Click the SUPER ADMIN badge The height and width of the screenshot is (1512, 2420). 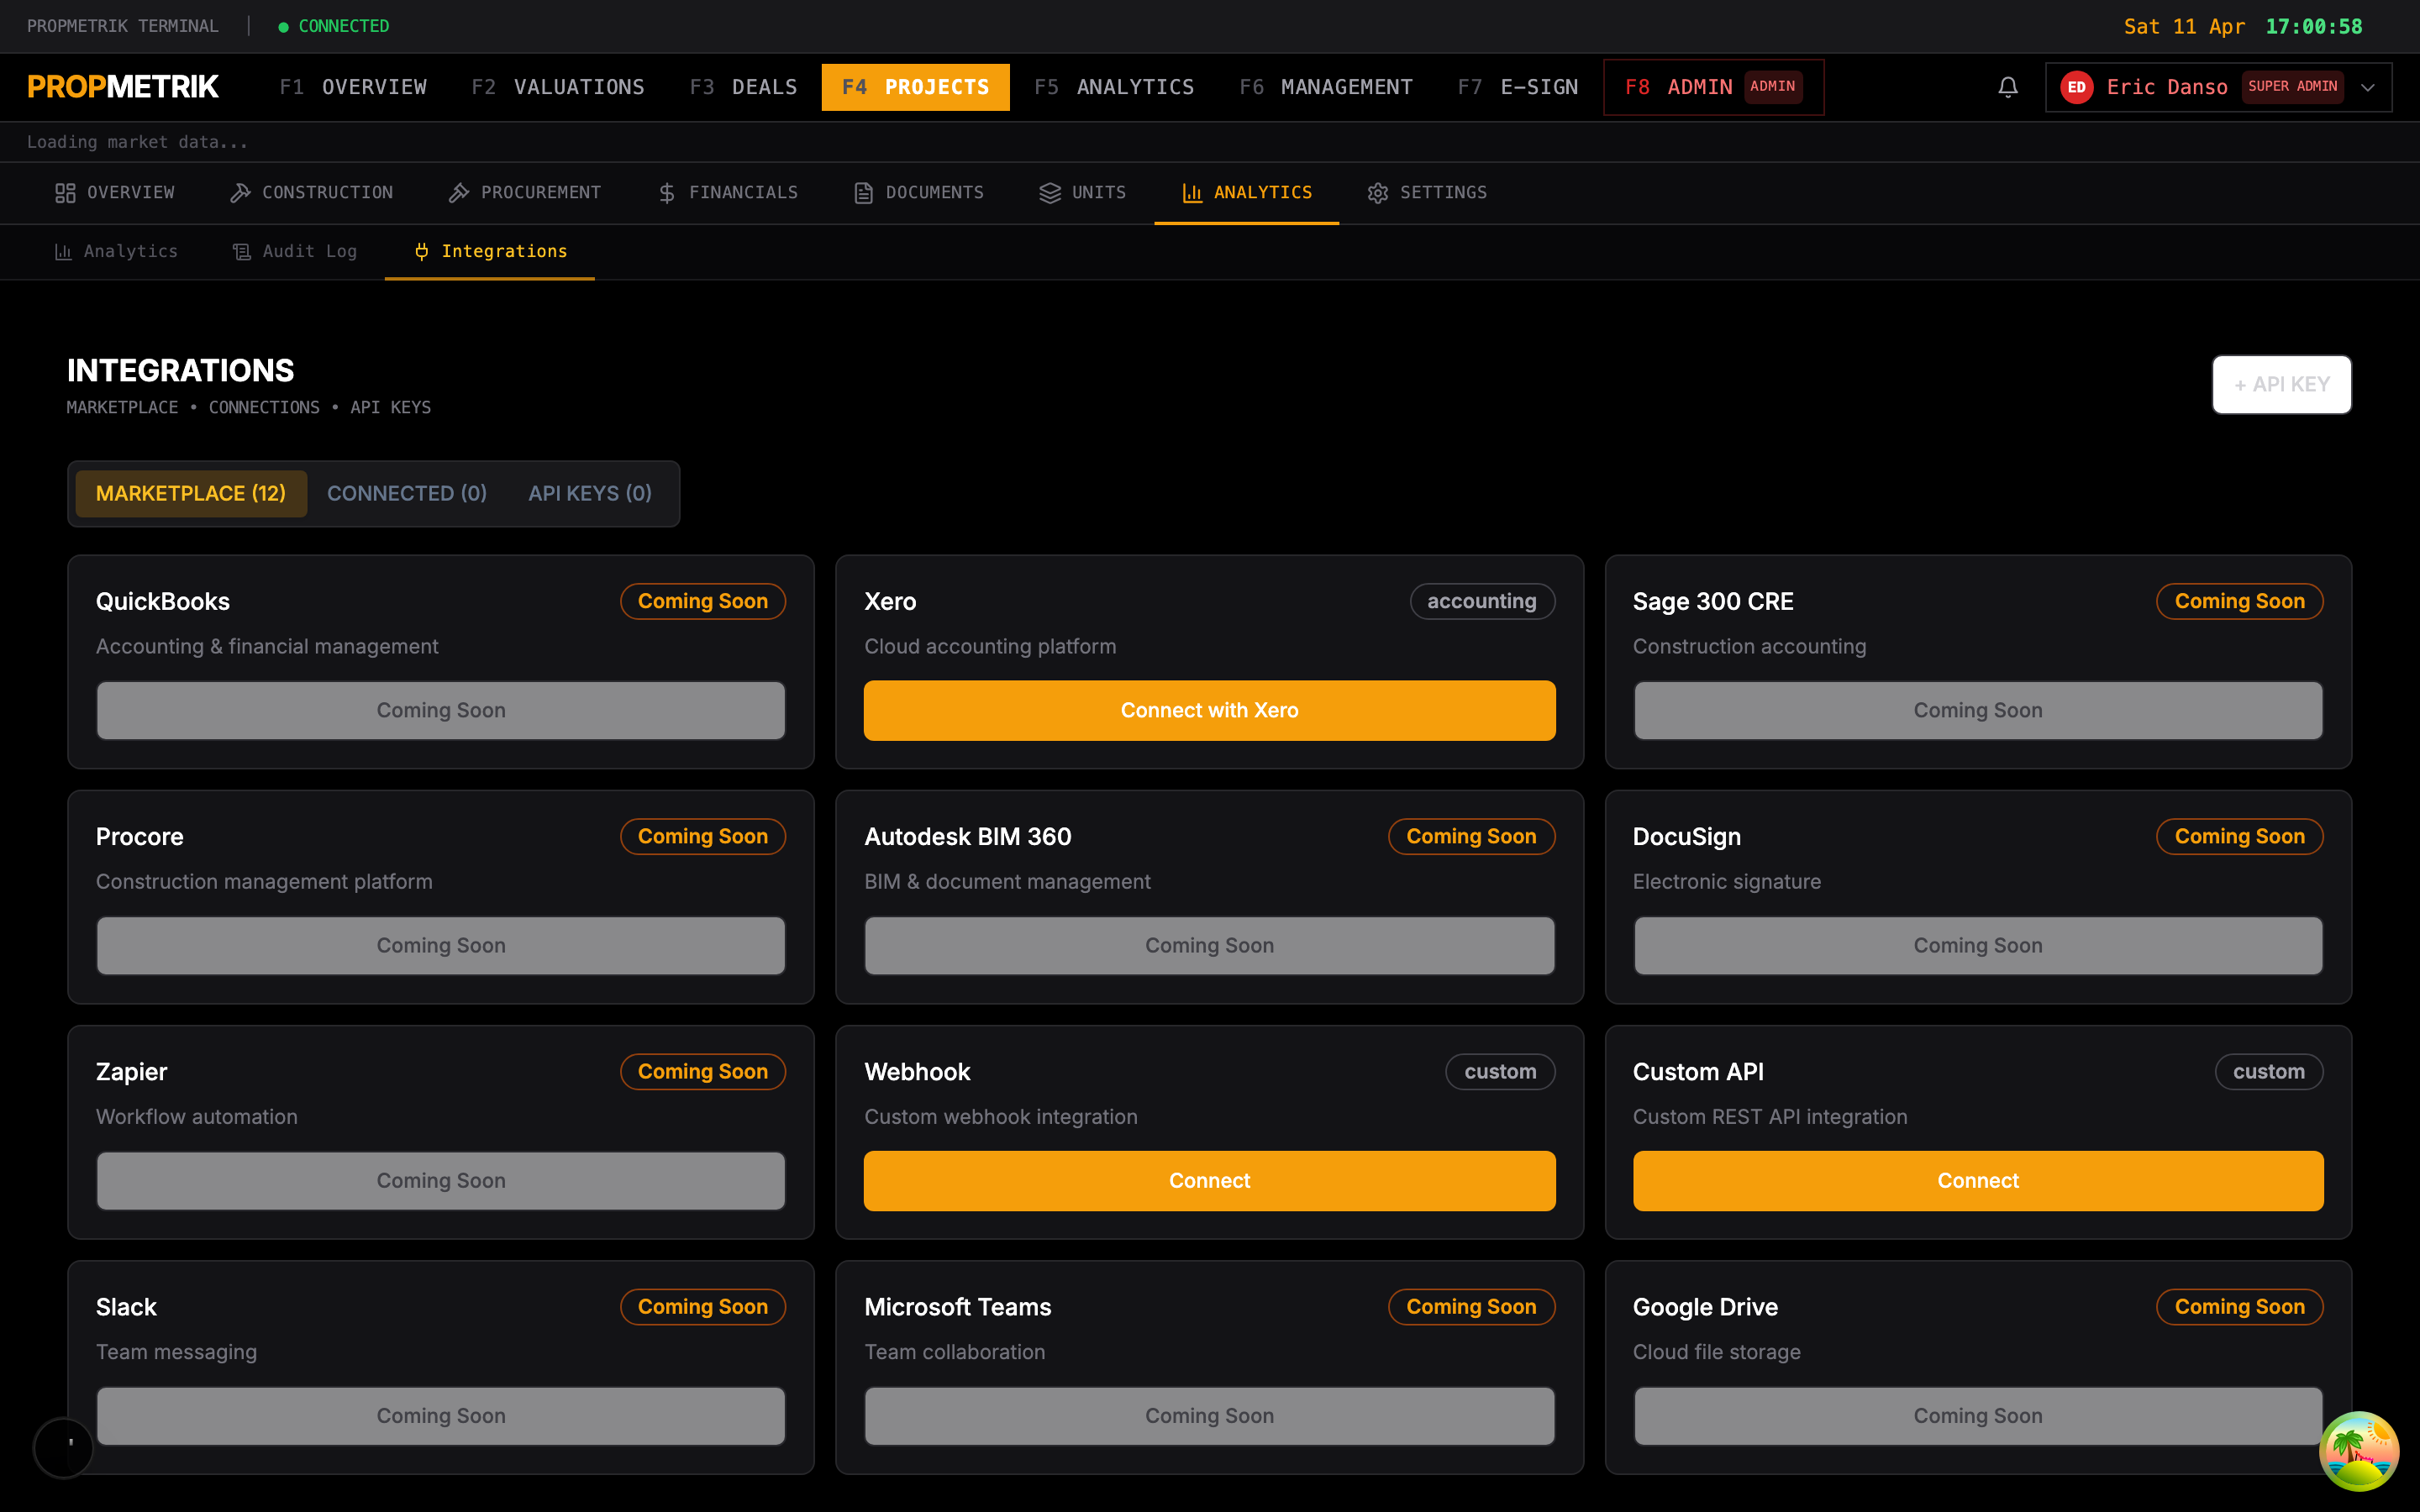pyautogui.click(x=2292, y=87)
